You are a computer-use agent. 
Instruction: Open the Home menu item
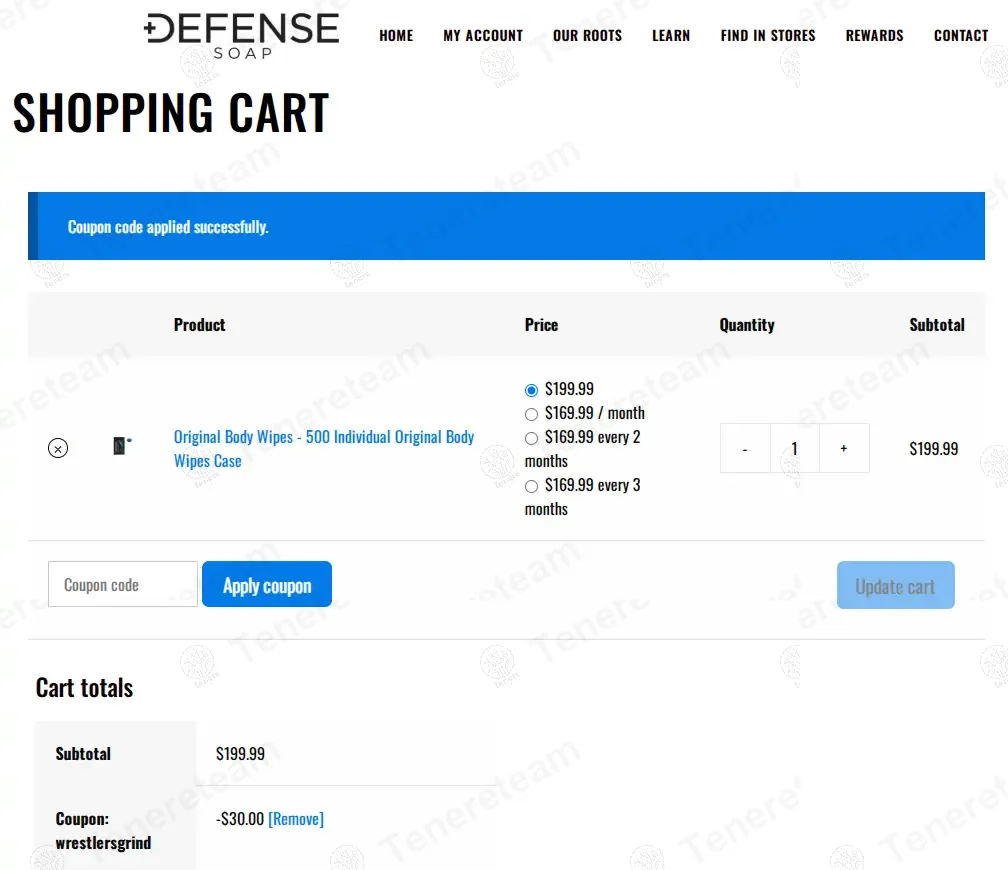[x=396, y=35]
